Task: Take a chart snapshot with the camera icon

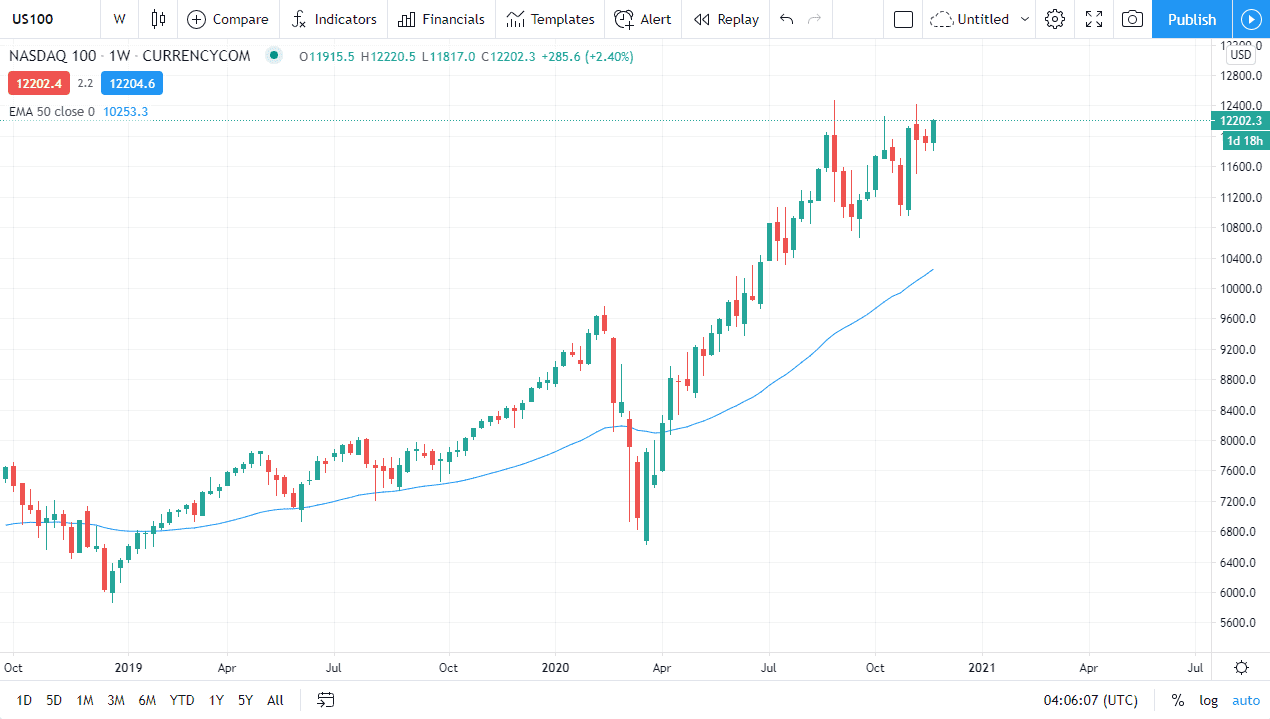Action: pyautogui.click(x=1131, y=19)
